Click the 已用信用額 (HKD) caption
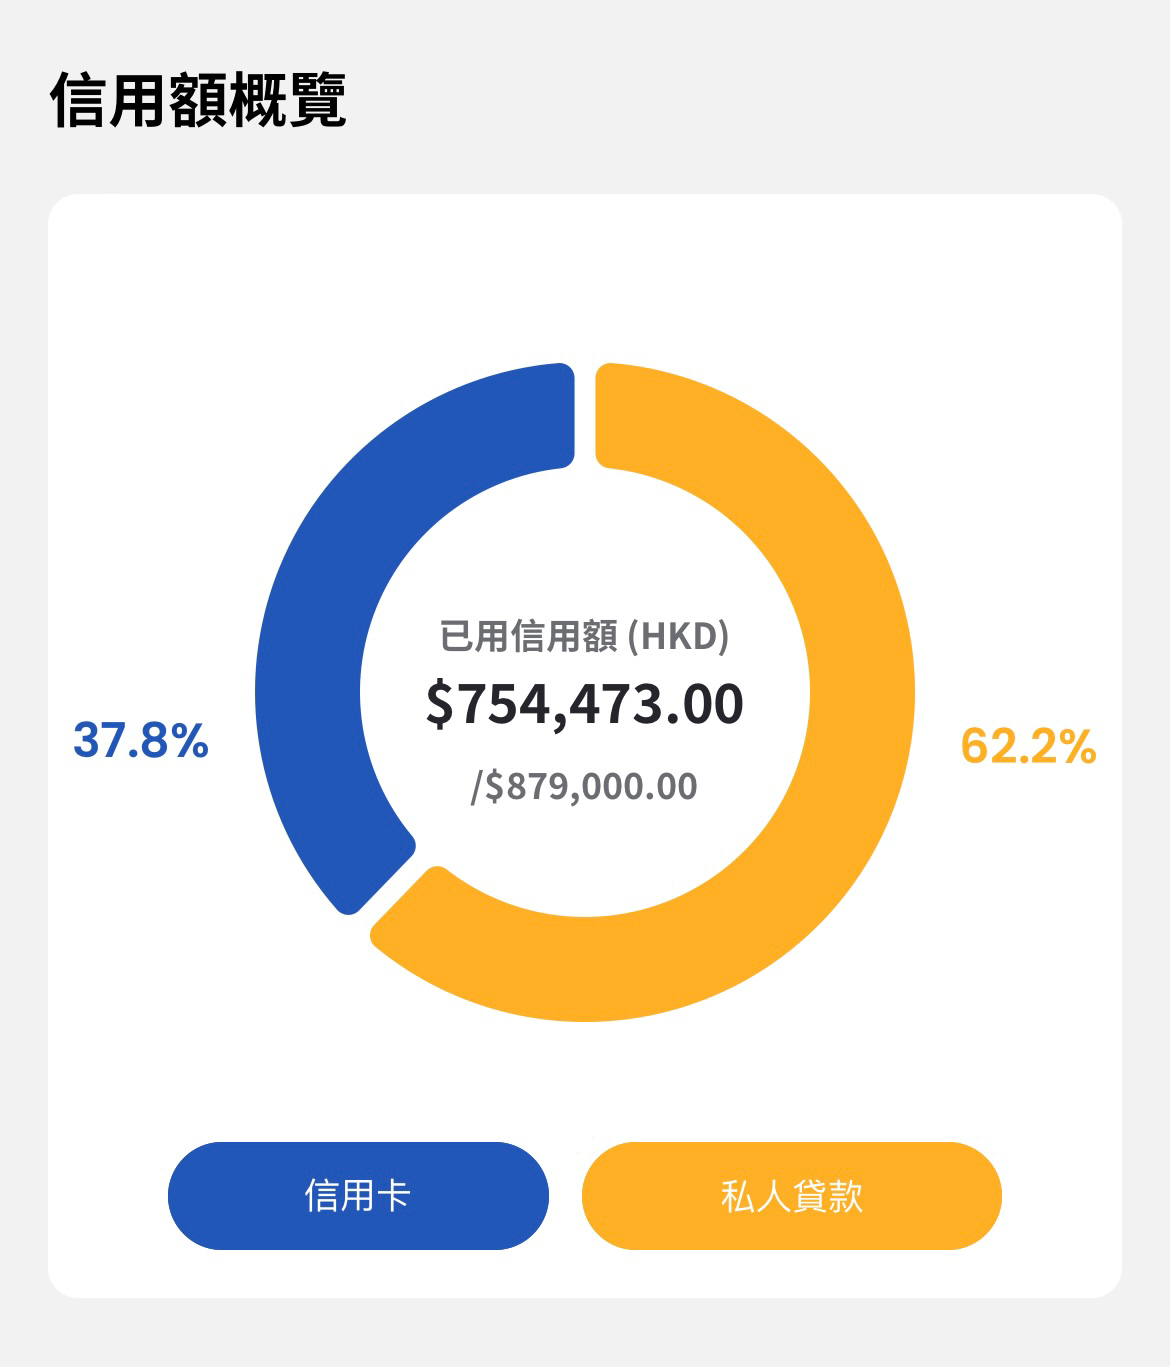This screenshot has width=1170, height=1367. point(584,636)
